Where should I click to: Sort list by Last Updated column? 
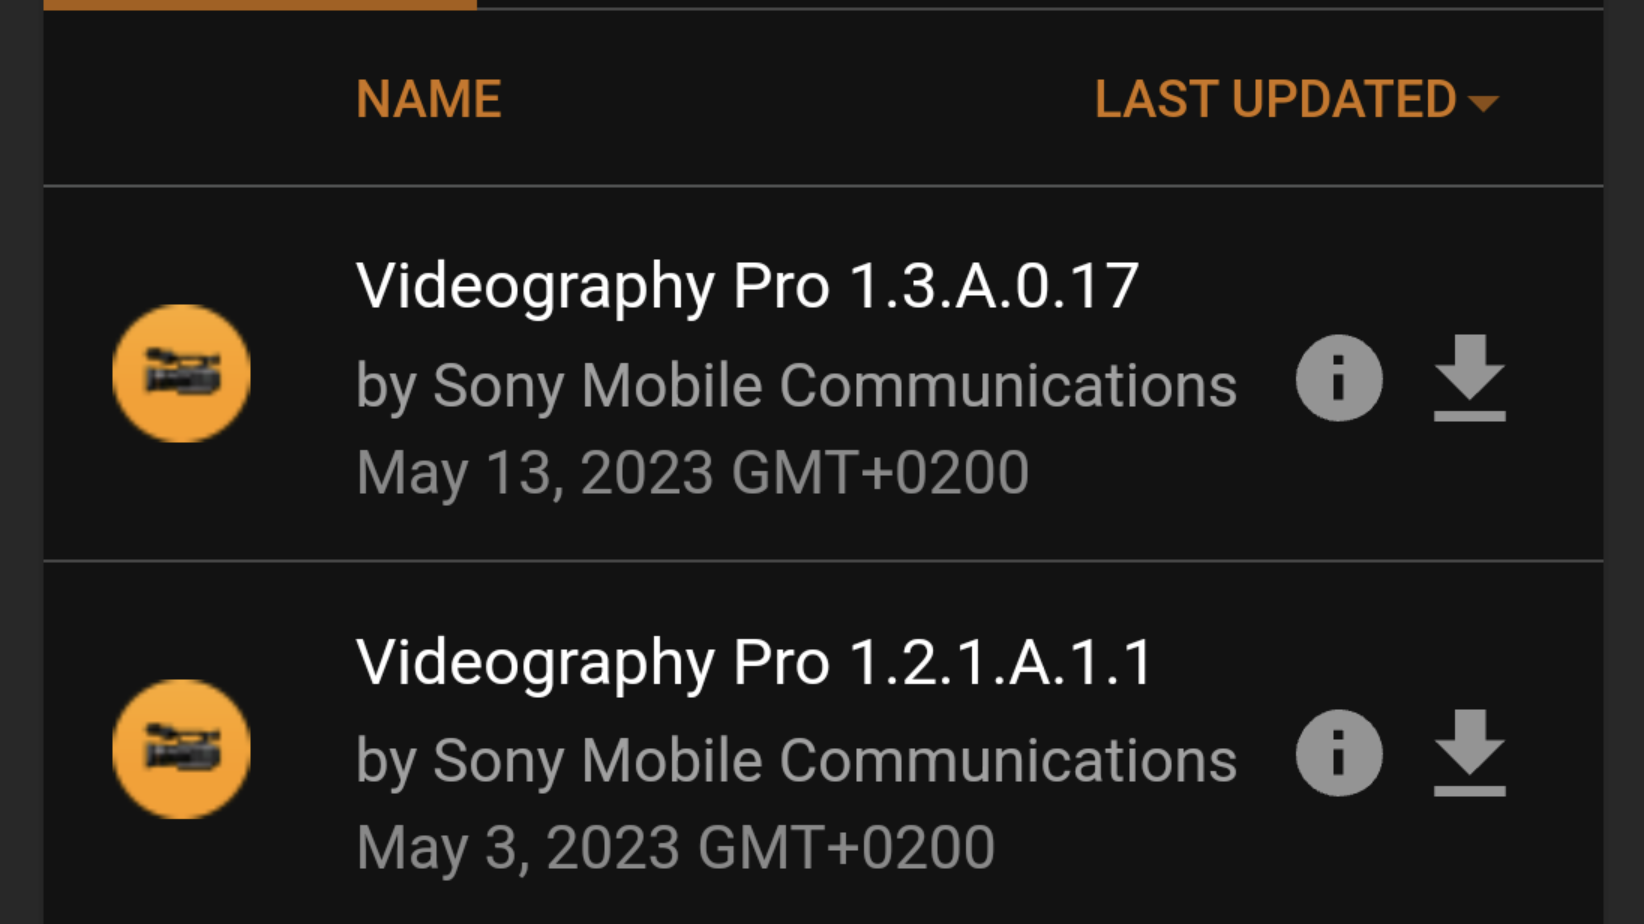click(1275, 100)
